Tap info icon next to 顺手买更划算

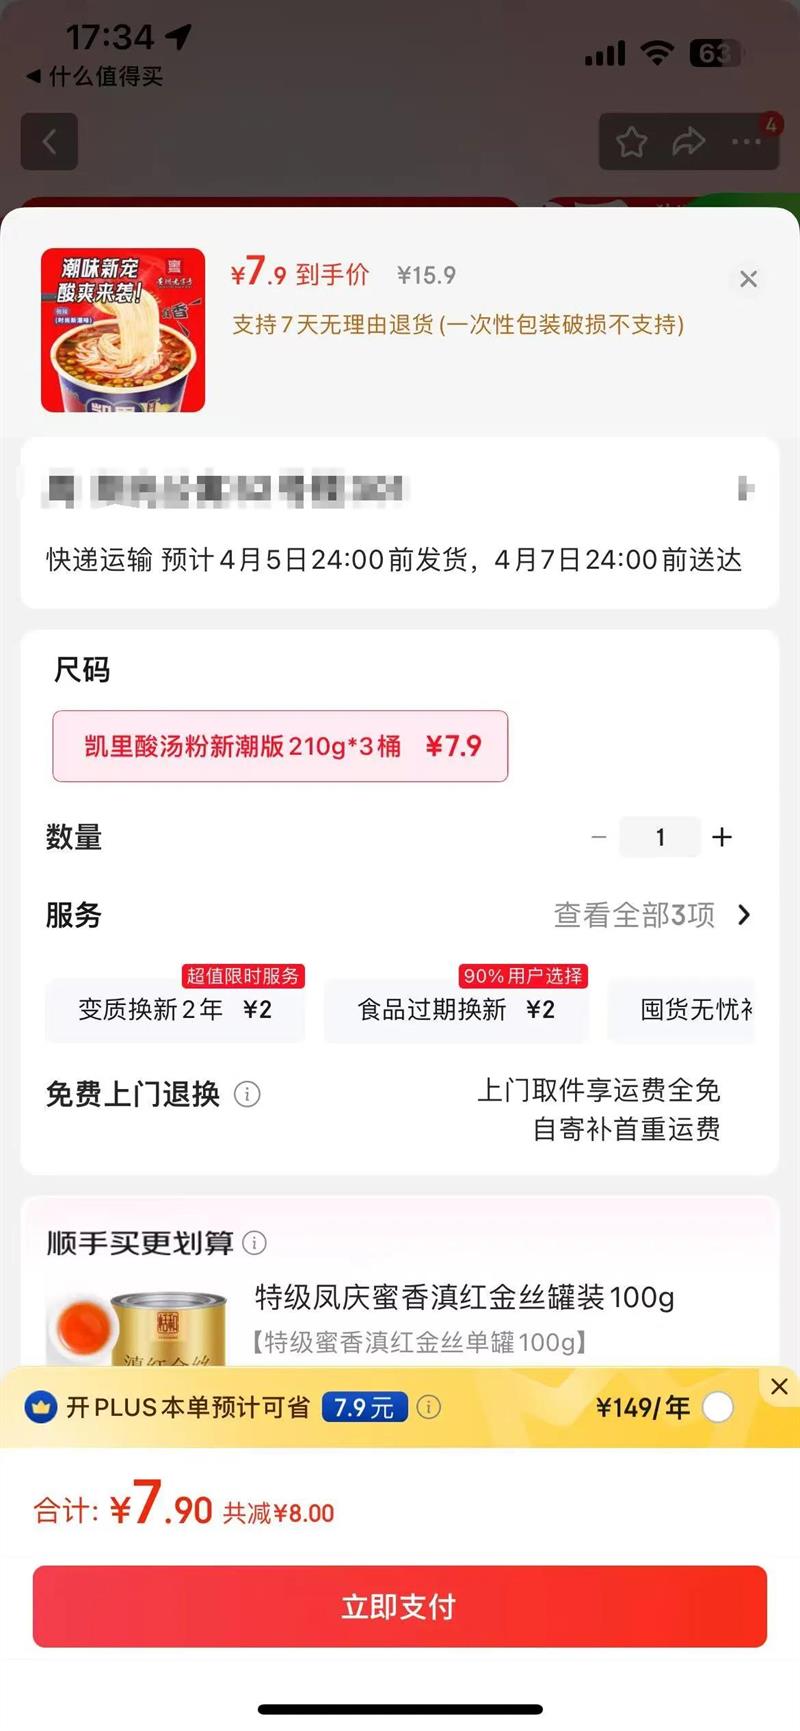point(255,1243)
